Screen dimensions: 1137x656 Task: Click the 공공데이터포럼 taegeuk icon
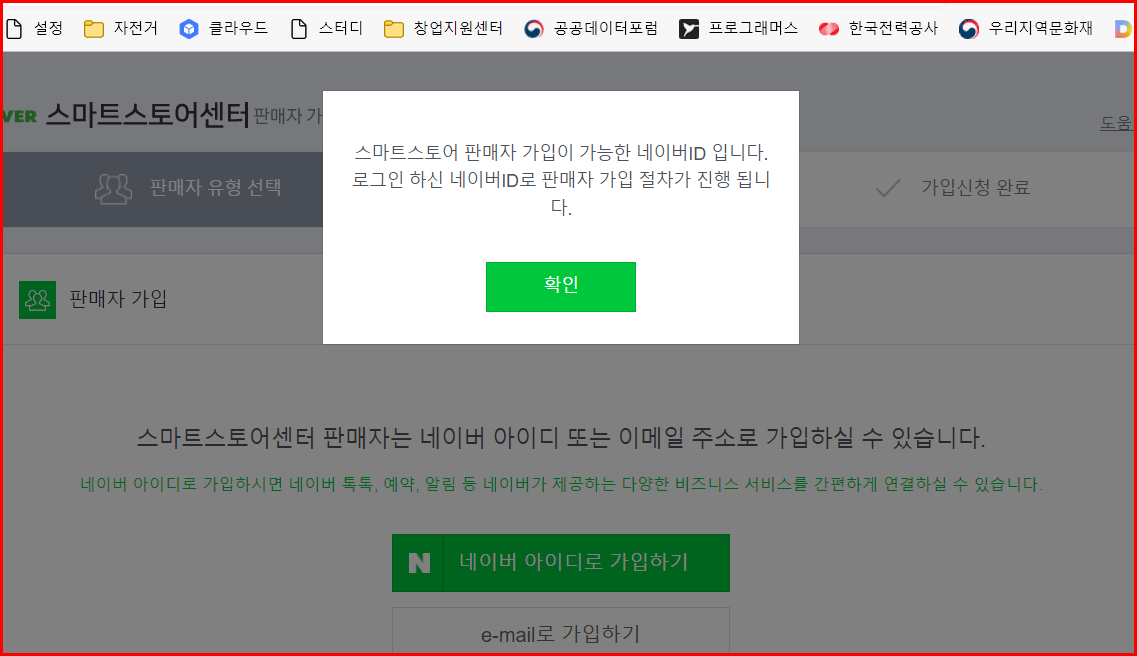[x=534, y=29]
